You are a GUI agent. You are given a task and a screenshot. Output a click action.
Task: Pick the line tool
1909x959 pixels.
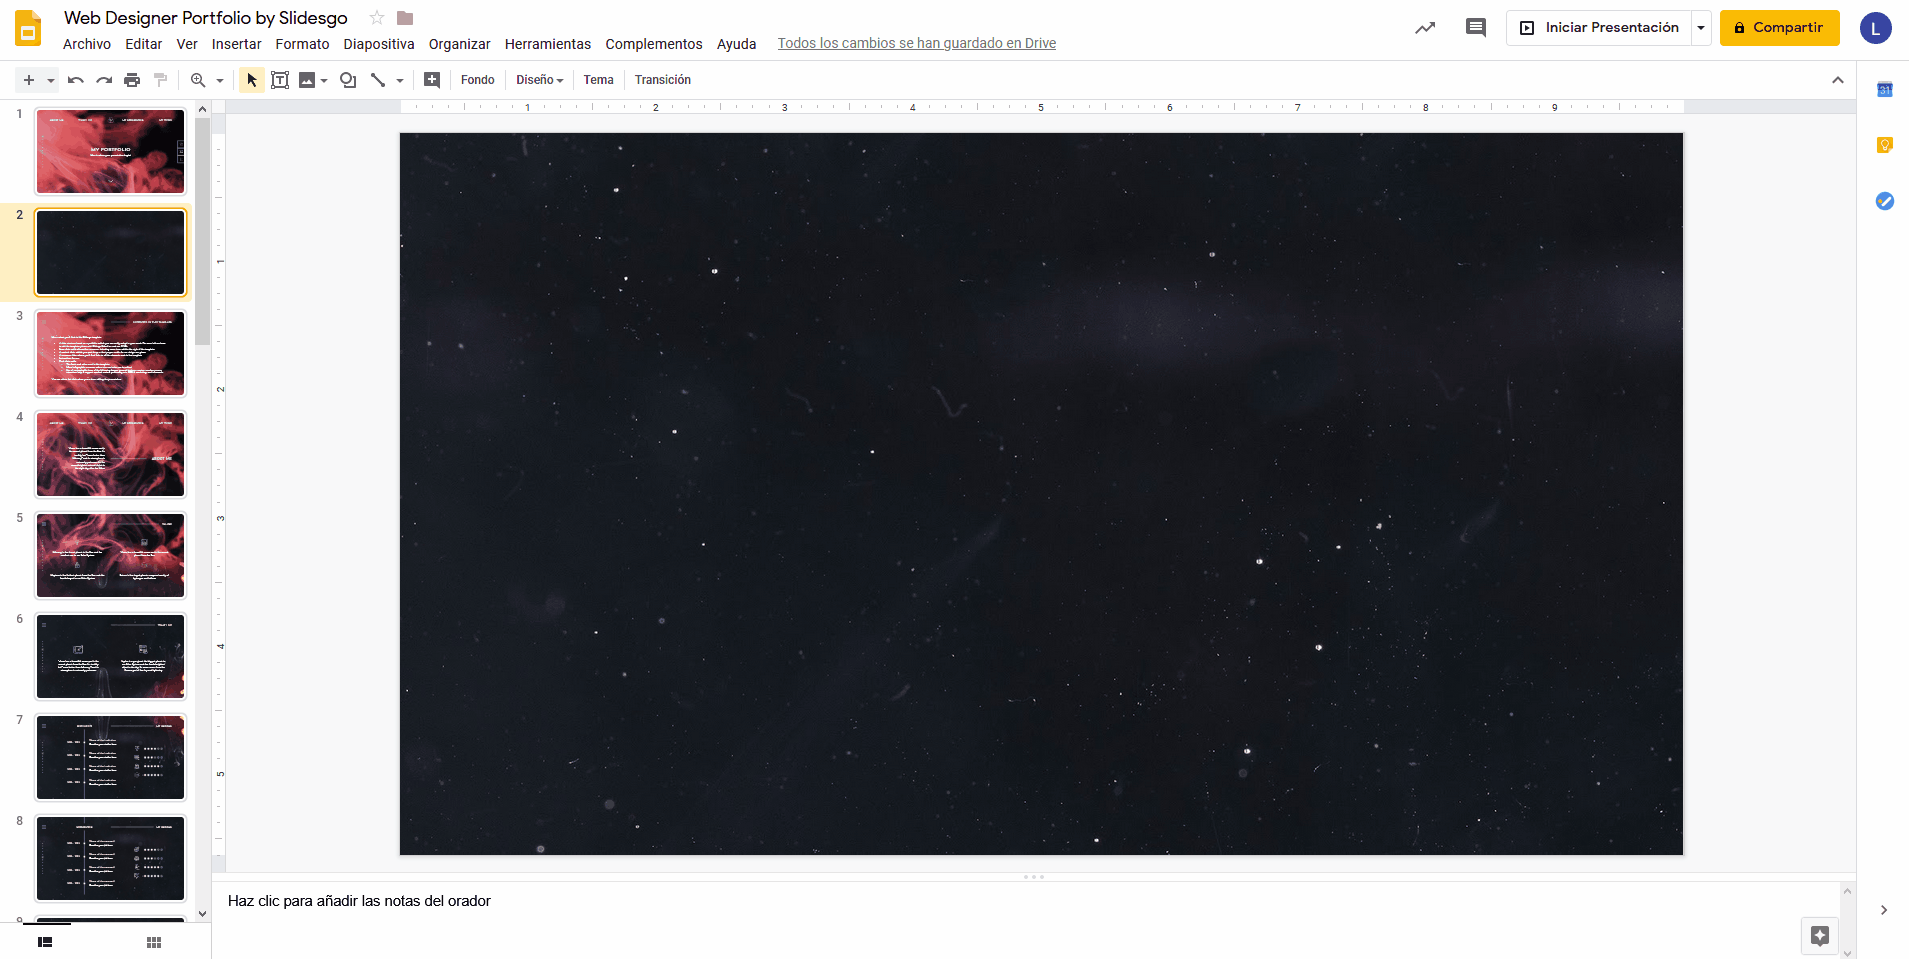tap(378, 80)
